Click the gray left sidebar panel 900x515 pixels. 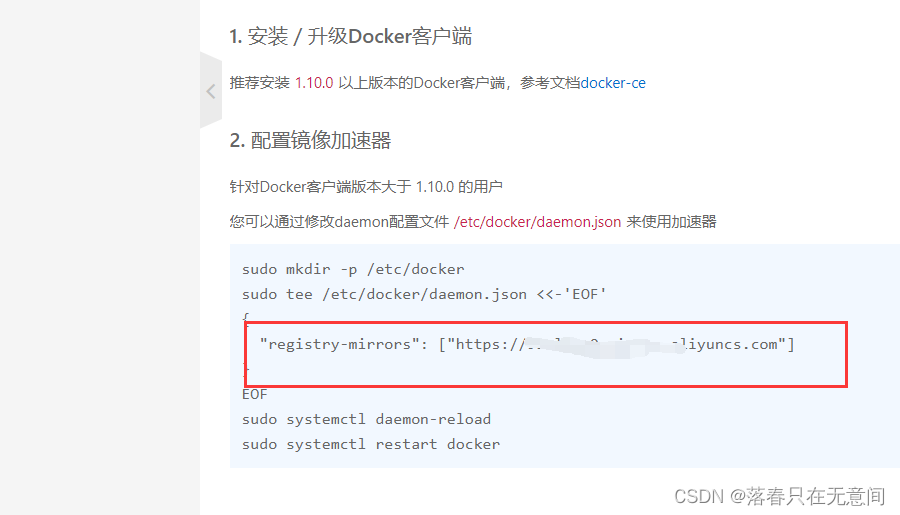tap(100, 300)
